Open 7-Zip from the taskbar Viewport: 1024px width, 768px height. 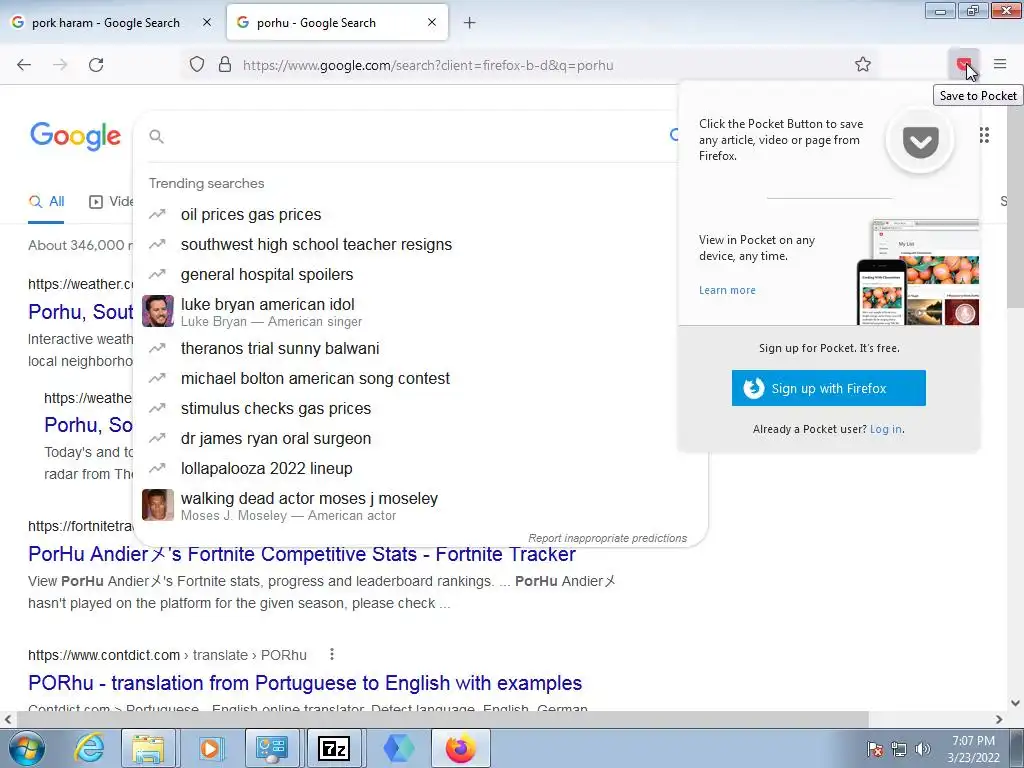tap(334, 748)
